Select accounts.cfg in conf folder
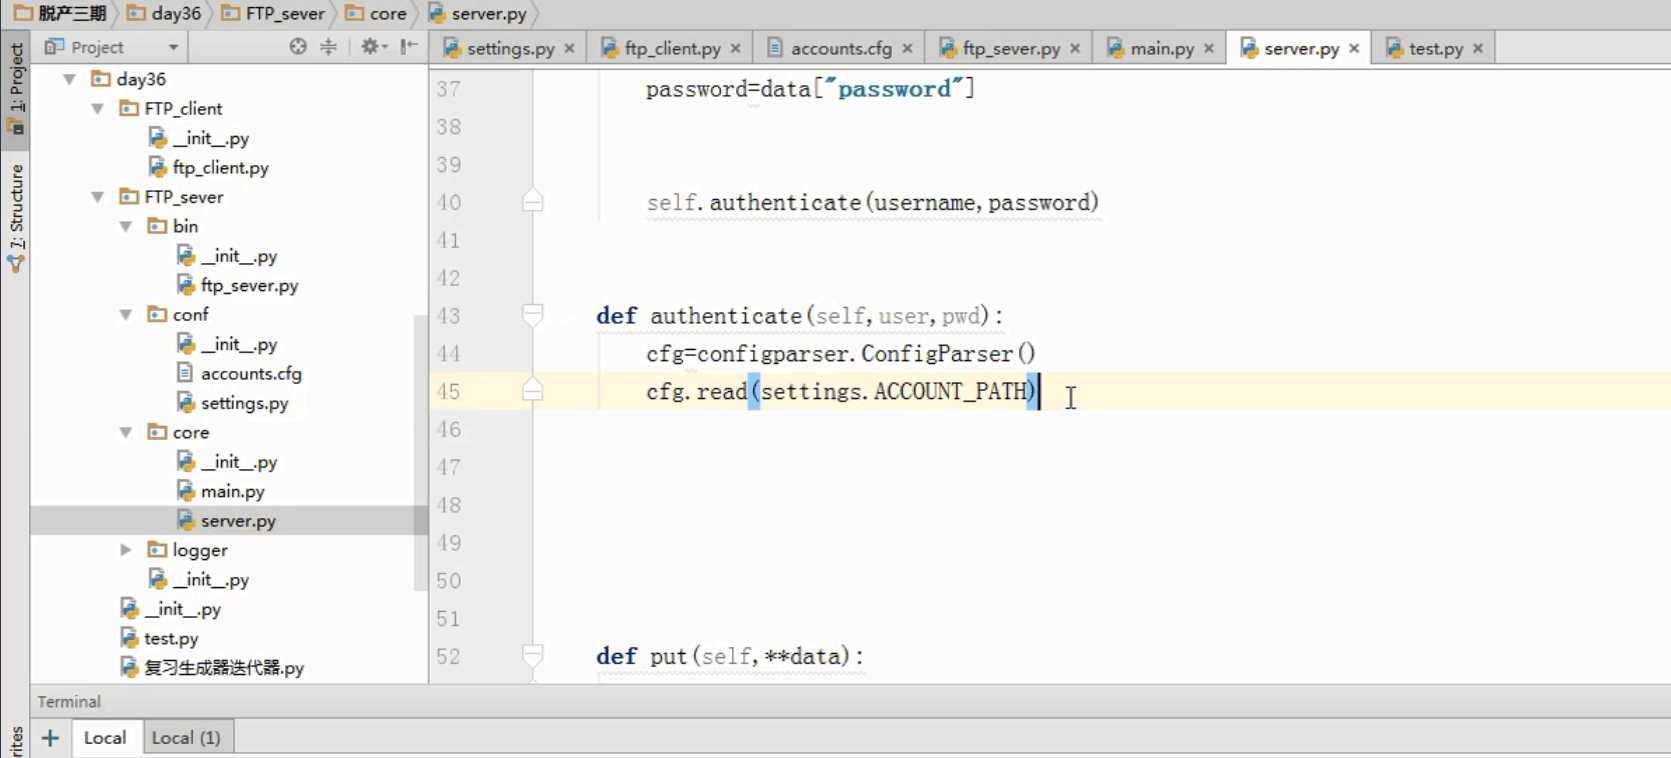Viewport: 1671px width, 758px height. click(251, 373)
